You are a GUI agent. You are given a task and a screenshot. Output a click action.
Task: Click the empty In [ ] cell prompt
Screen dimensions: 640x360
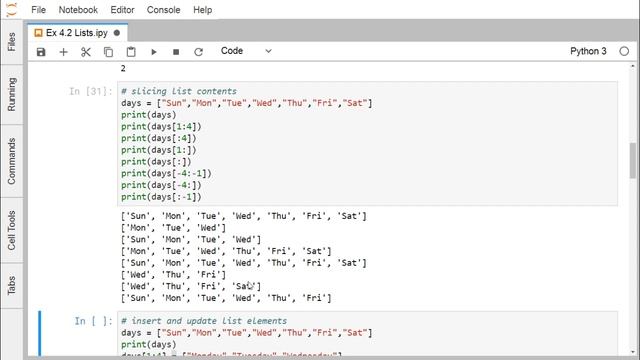[93, 321]
